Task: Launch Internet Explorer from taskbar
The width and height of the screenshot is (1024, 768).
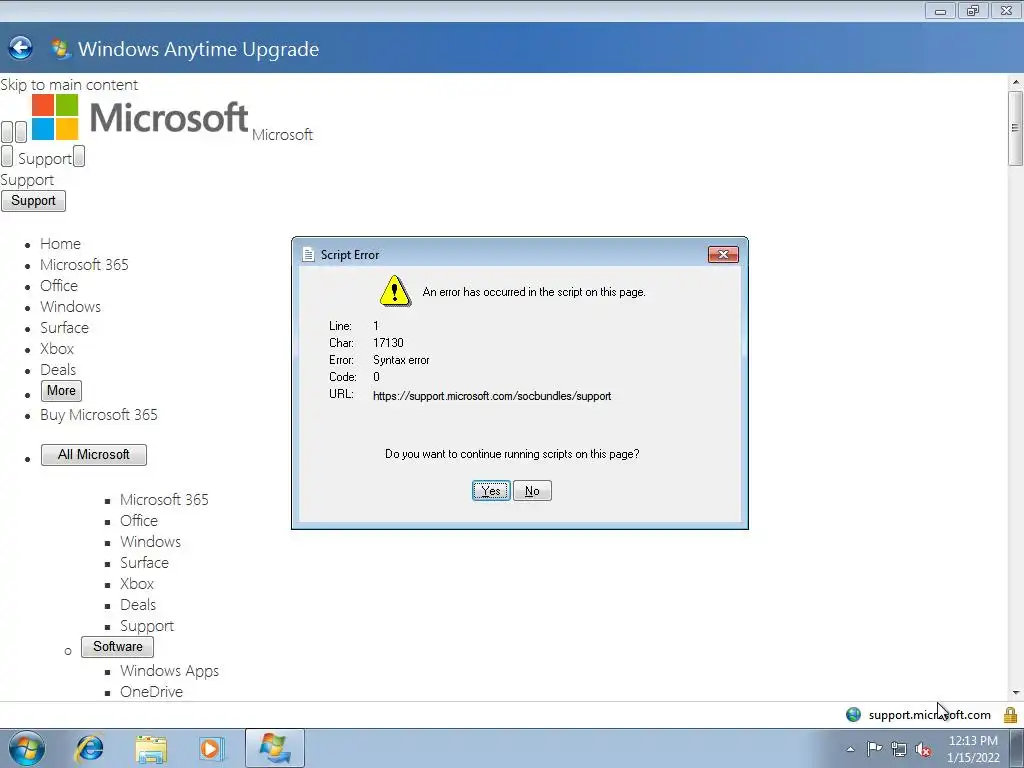Action: pyautogui.click(x=89, y=748)
